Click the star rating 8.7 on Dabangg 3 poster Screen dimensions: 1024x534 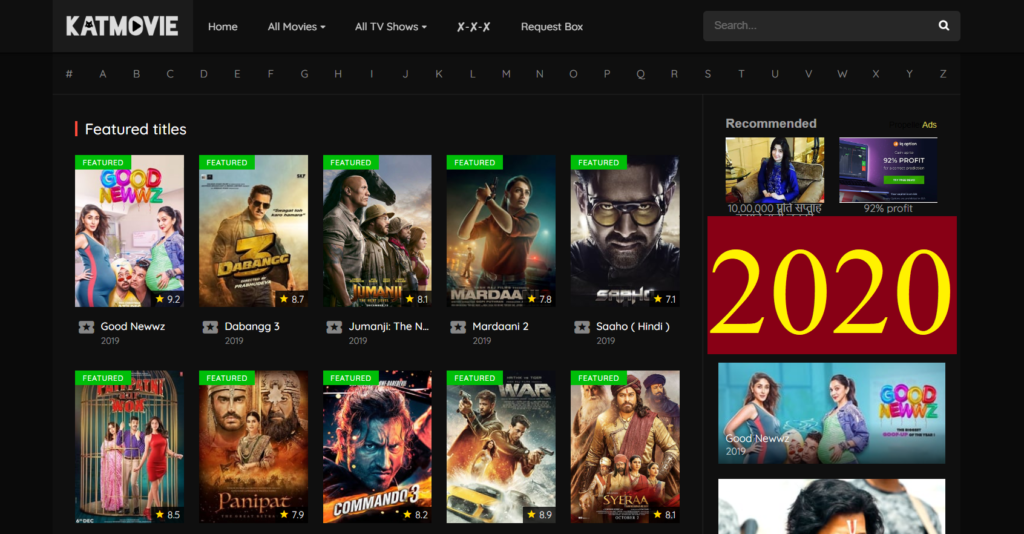(x=292, y=299)
